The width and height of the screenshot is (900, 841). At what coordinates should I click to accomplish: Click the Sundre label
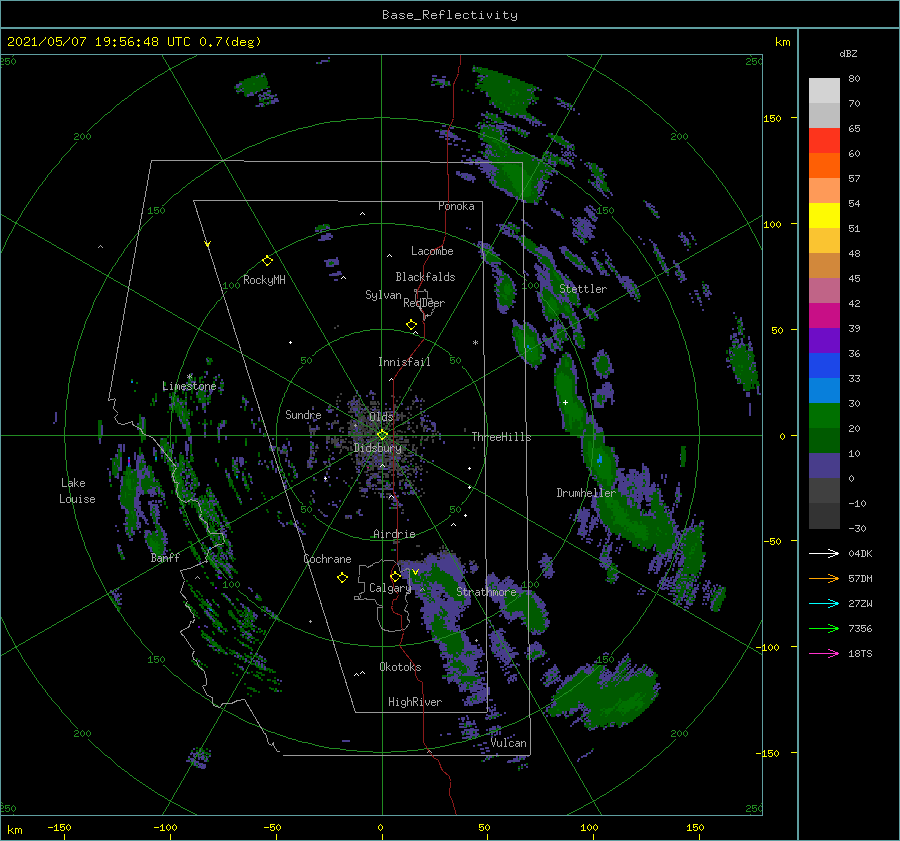pos(303,415)
